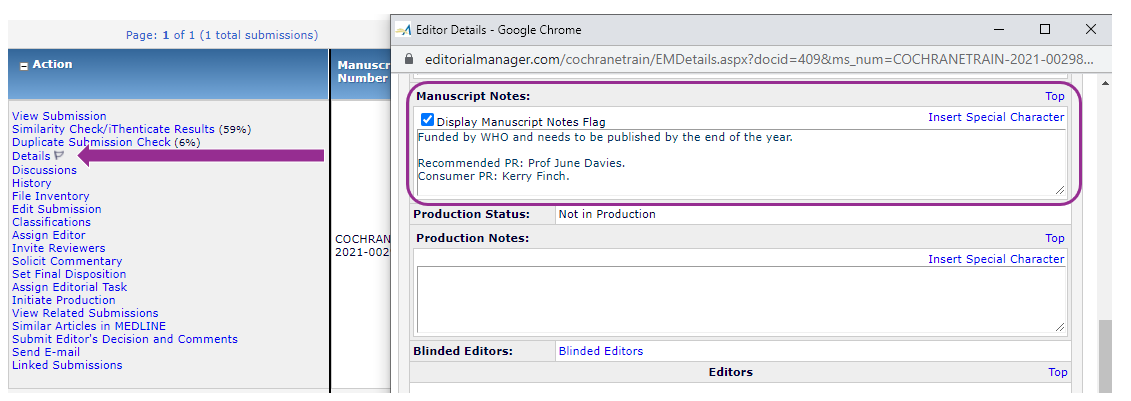Click Insert Special Character for Manuscript Notes
Image resolution: width=1131 pixels, height=401 pixels.
(x=995, y=117)
